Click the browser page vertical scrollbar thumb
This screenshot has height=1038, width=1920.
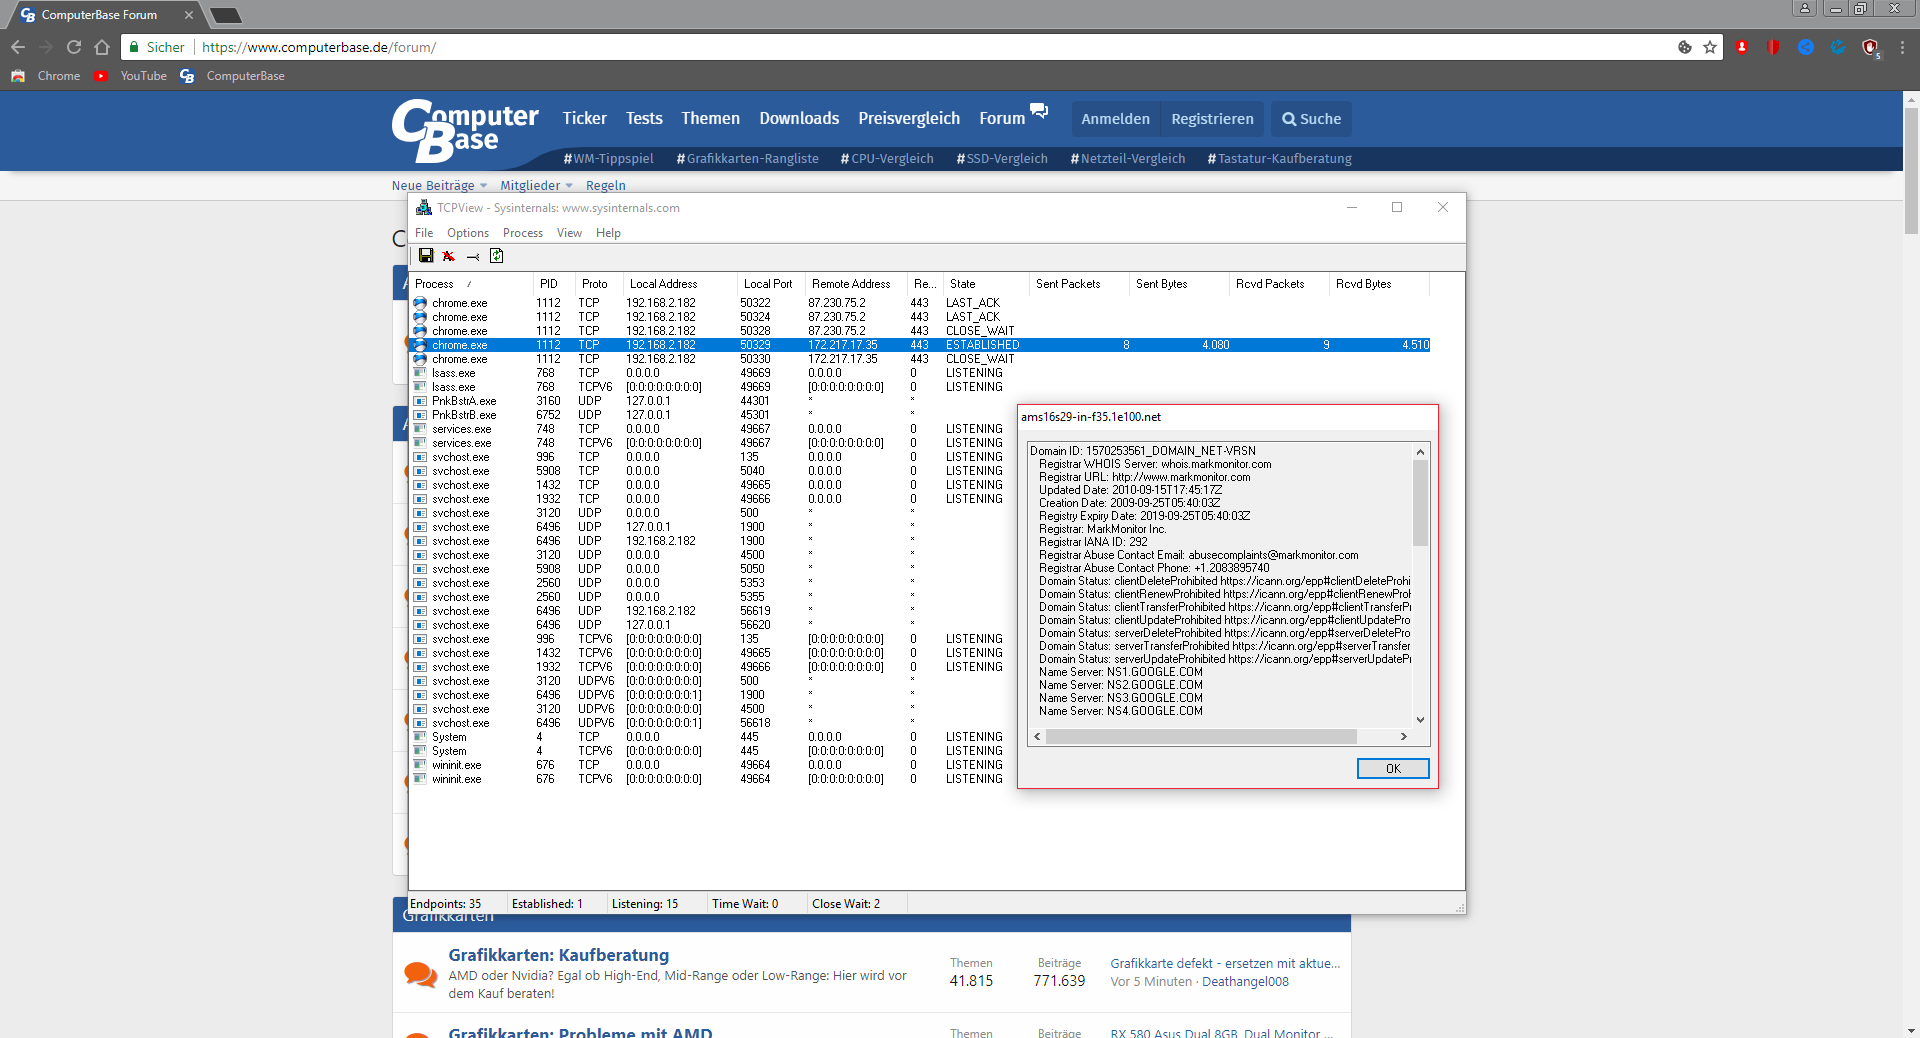tap(1911, 170)
